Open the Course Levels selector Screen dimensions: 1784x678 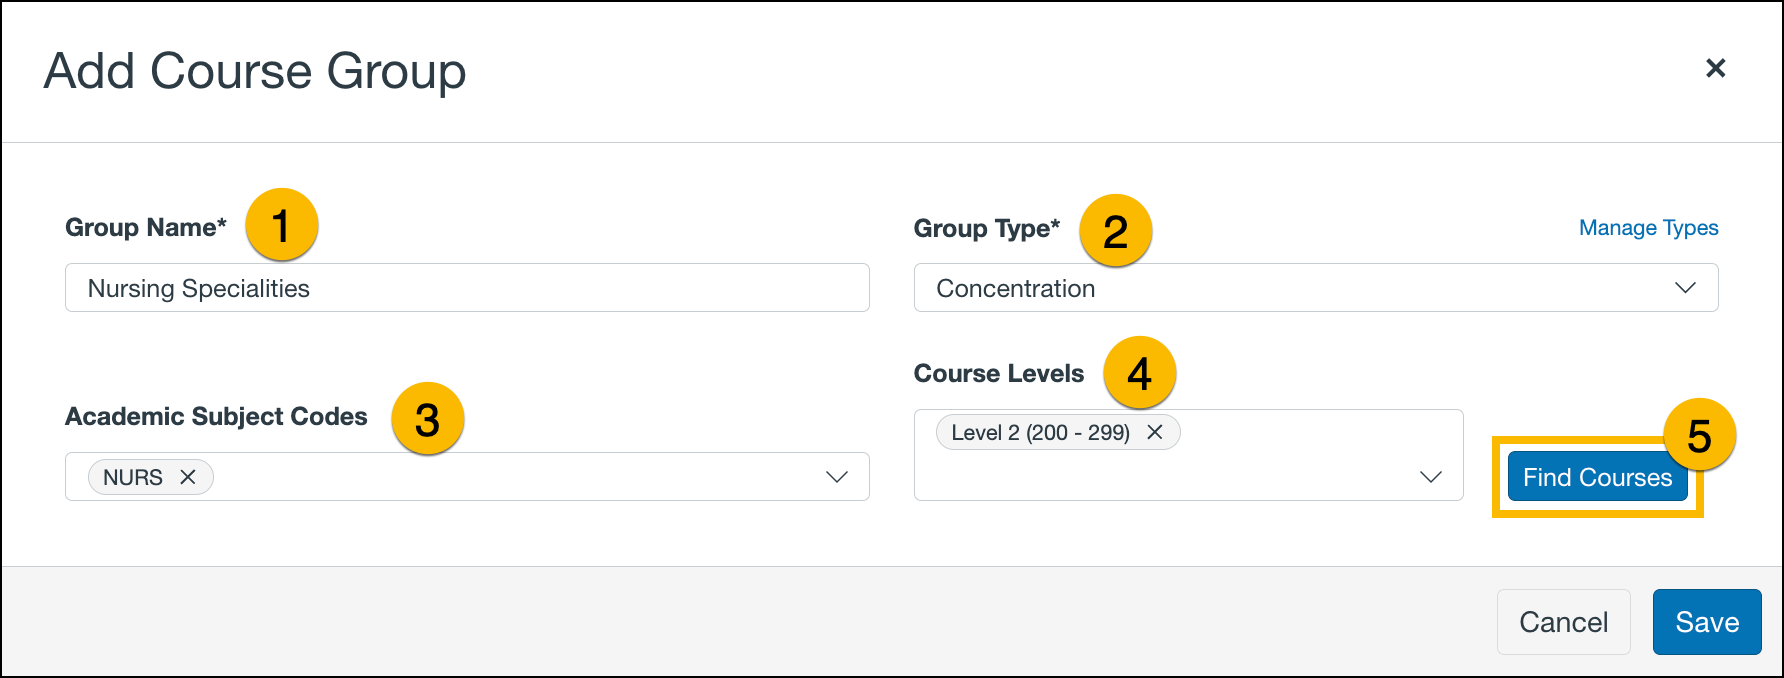tap(1429, 477)
